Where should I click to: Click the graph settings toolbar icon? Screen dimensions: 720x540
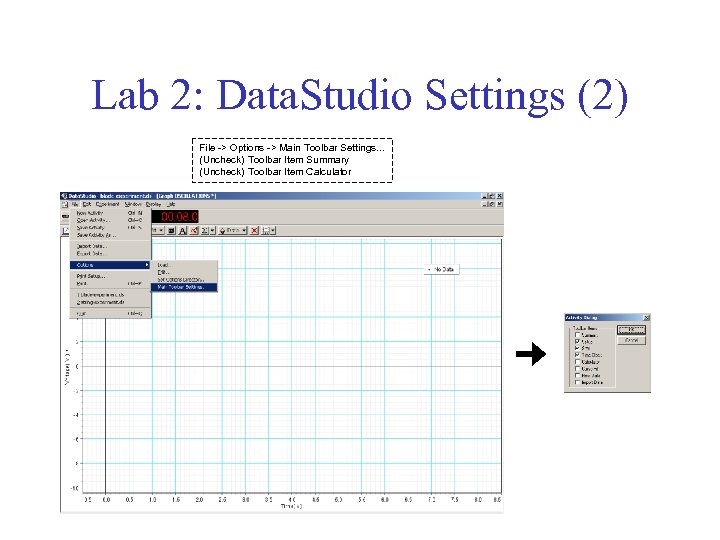tap(266, 231)
